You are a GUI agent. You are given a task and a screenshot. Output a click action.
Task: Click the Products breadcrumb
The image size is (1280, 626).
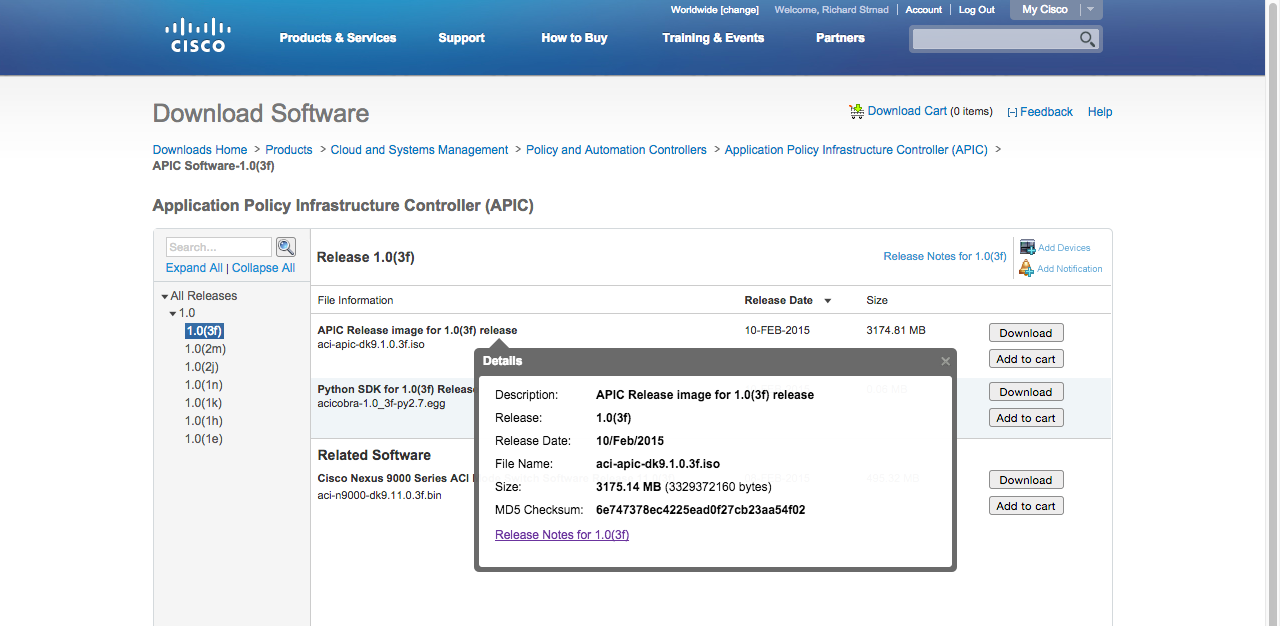click(x=289, y=150)
